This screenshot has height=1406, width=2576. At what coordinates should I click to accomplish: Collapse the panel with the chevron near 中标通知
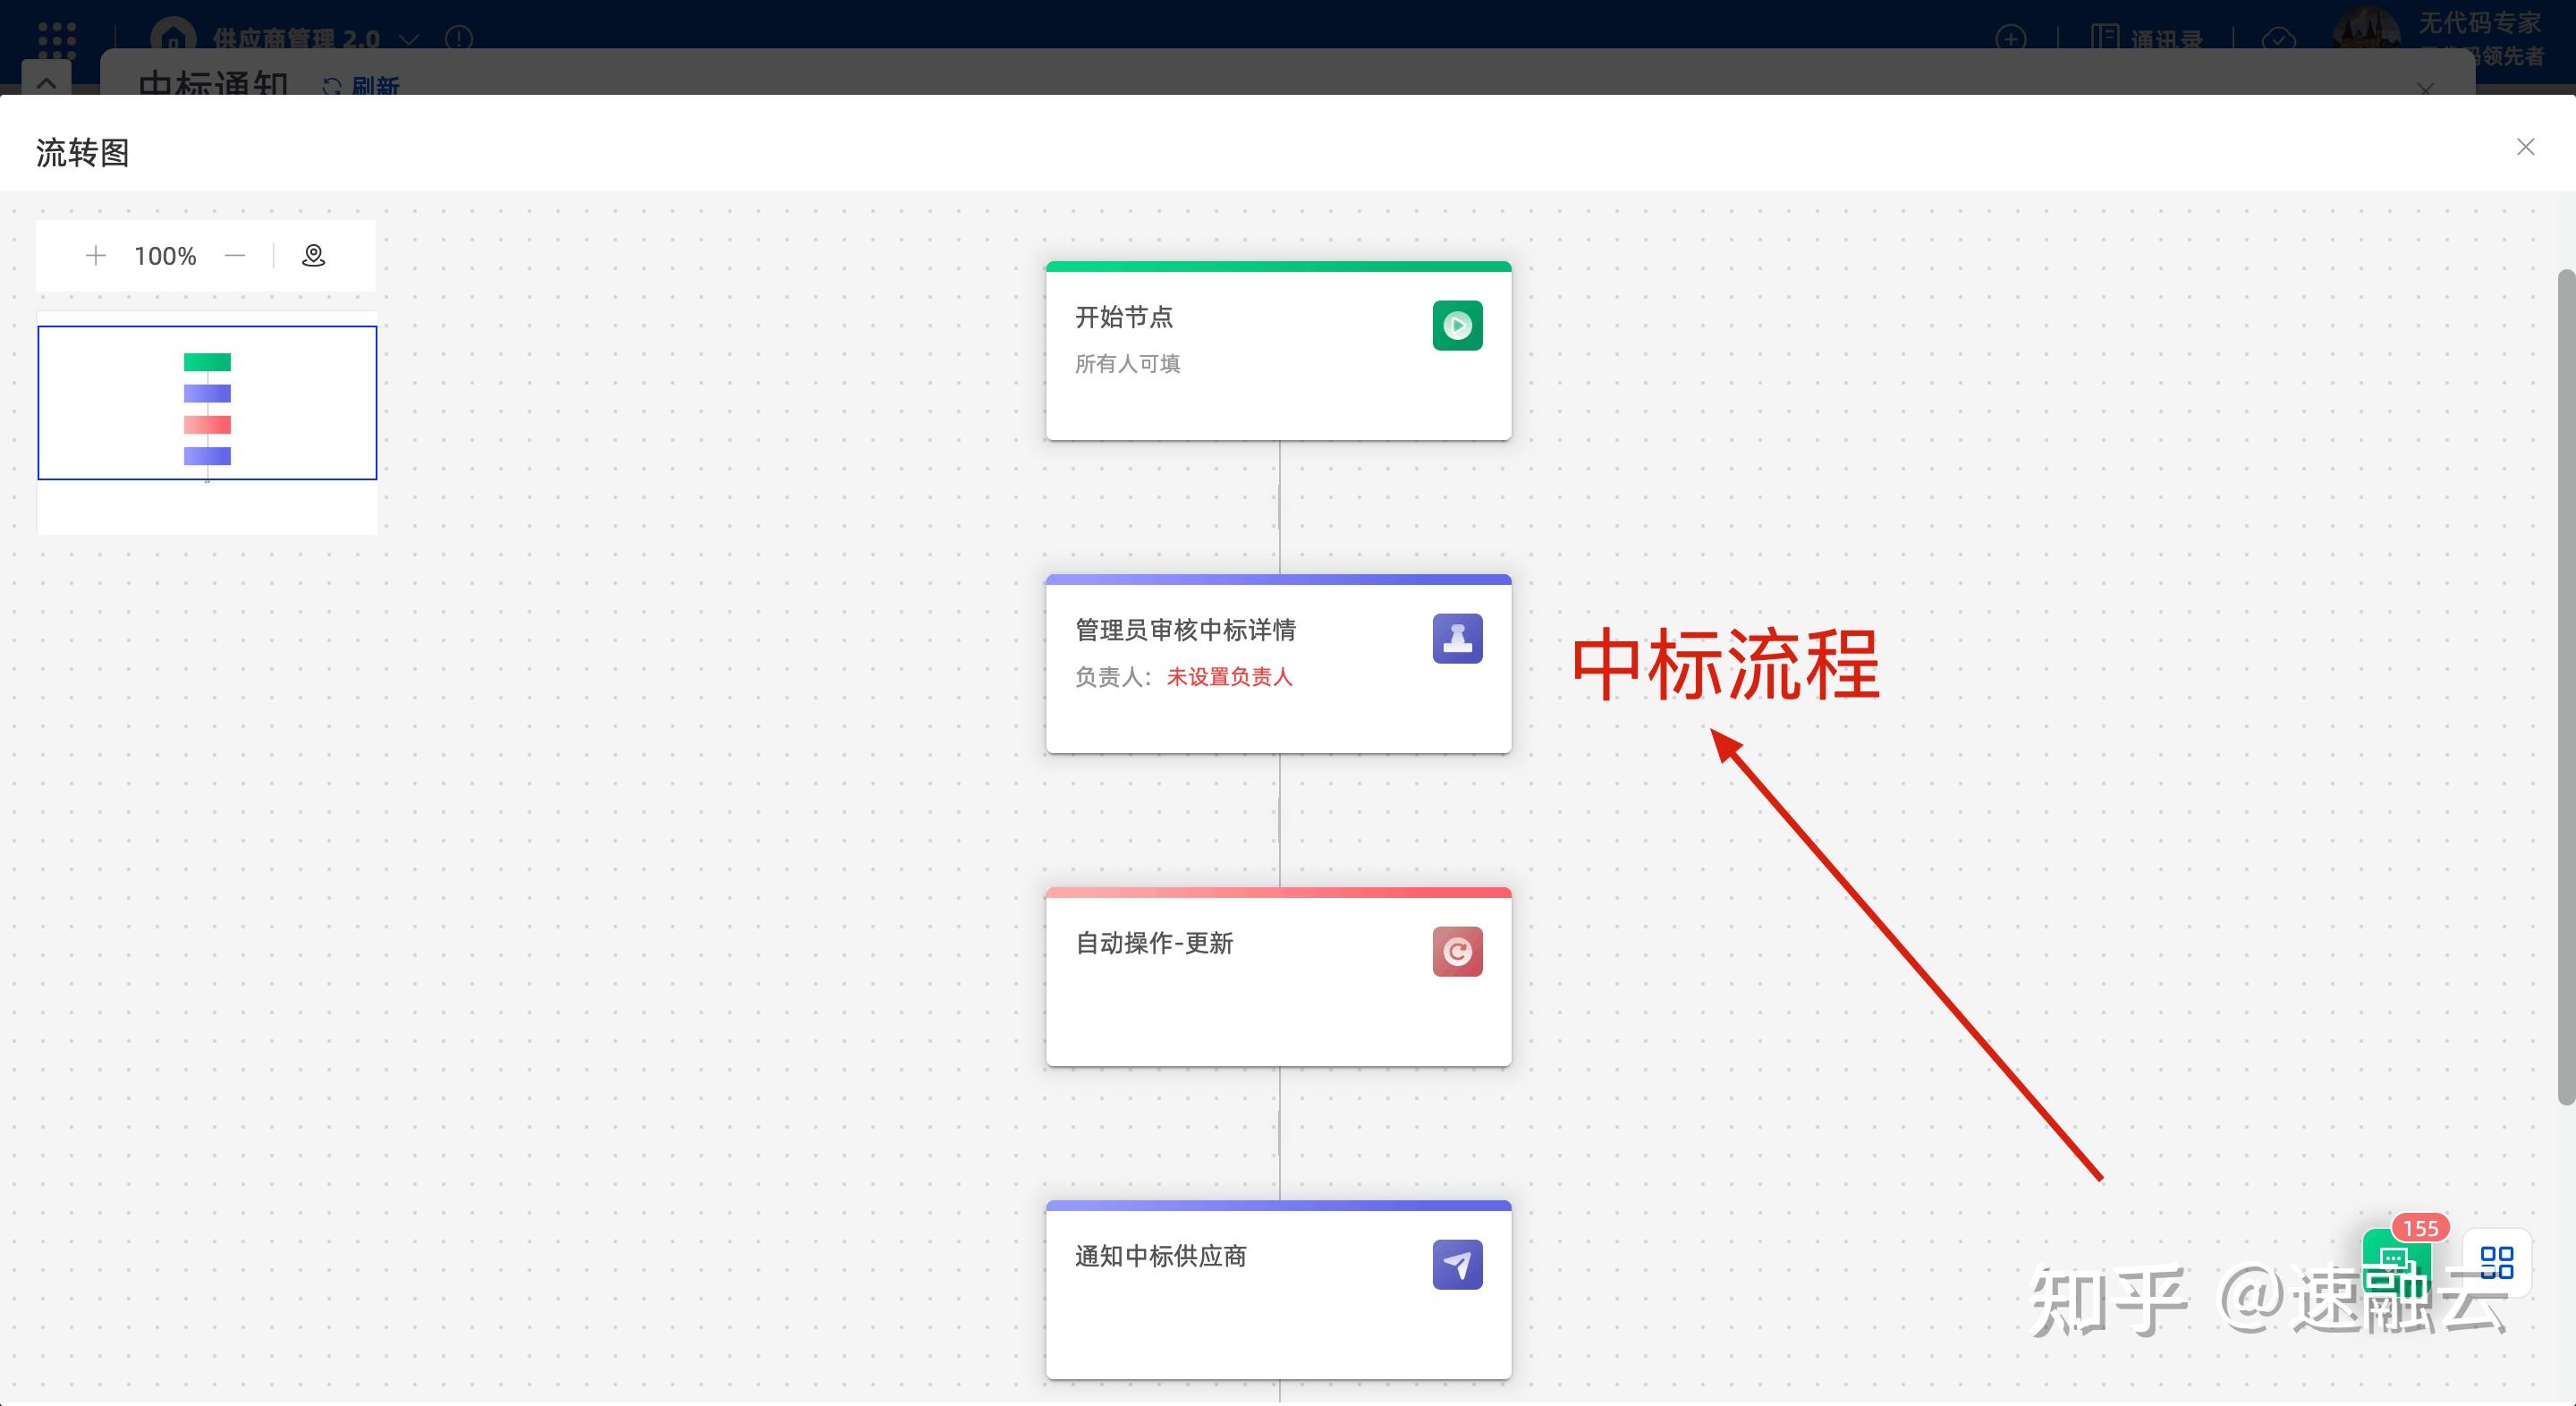pyautogui.click(x=47, y=83)
